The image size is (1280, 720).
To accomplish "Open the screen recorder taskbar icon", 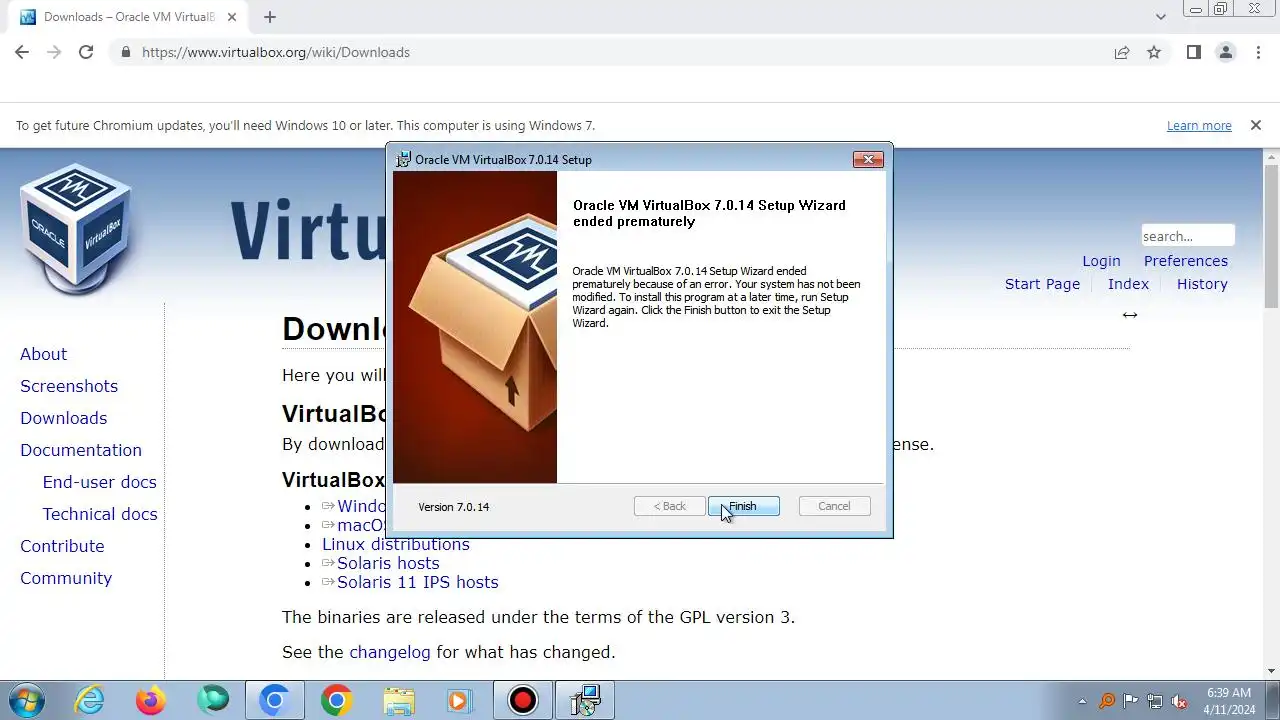I will (522, 700).
